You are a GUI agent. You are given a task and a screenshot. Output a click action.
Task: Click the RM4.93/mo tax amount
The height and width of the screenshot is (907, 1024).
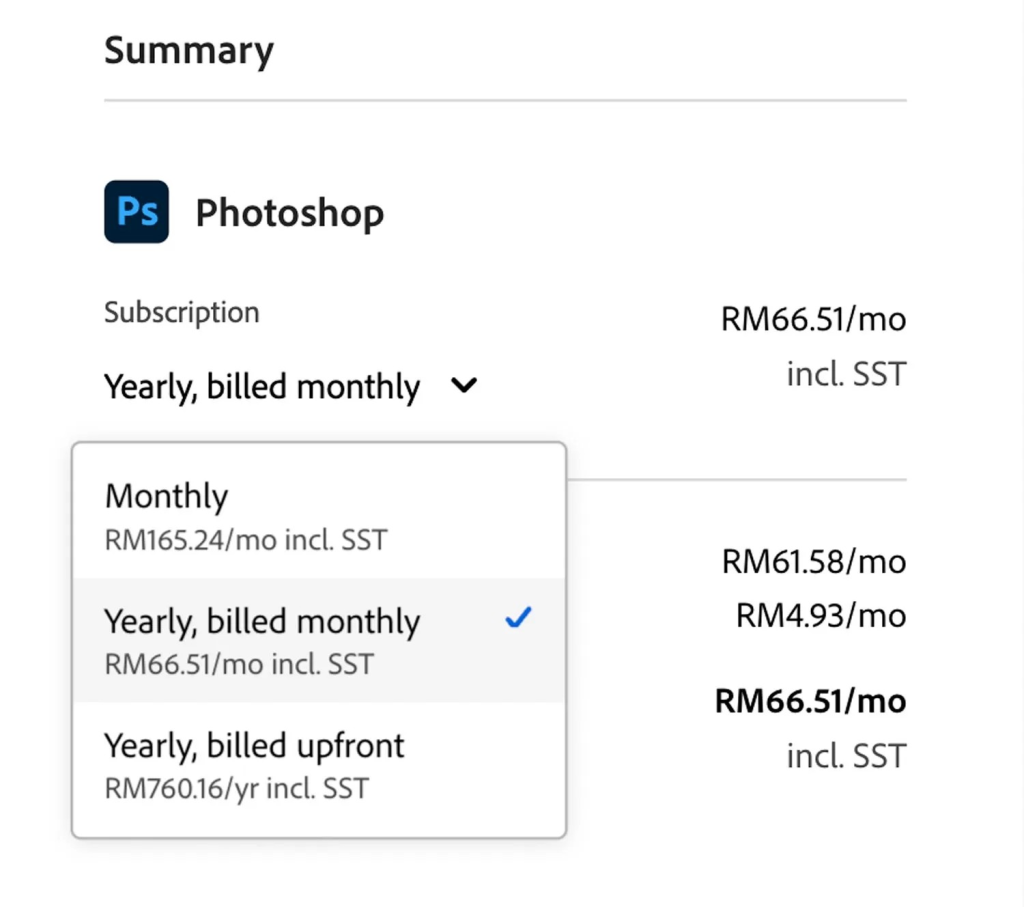(x=821, y=616)
